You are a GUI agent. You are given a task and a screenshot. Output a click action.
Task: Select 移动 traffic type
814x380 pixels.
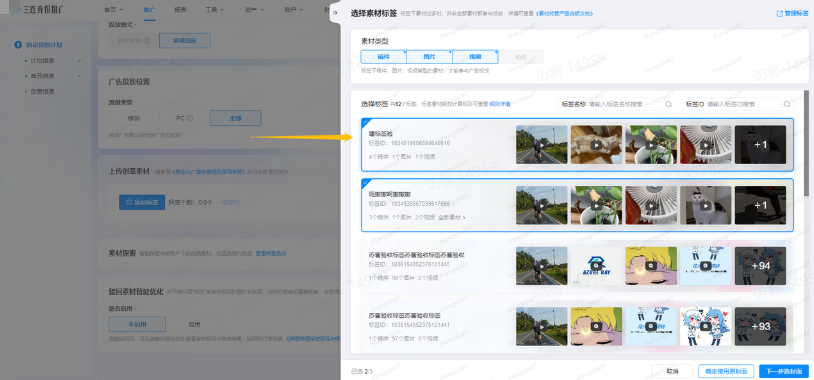pos(134,118)
